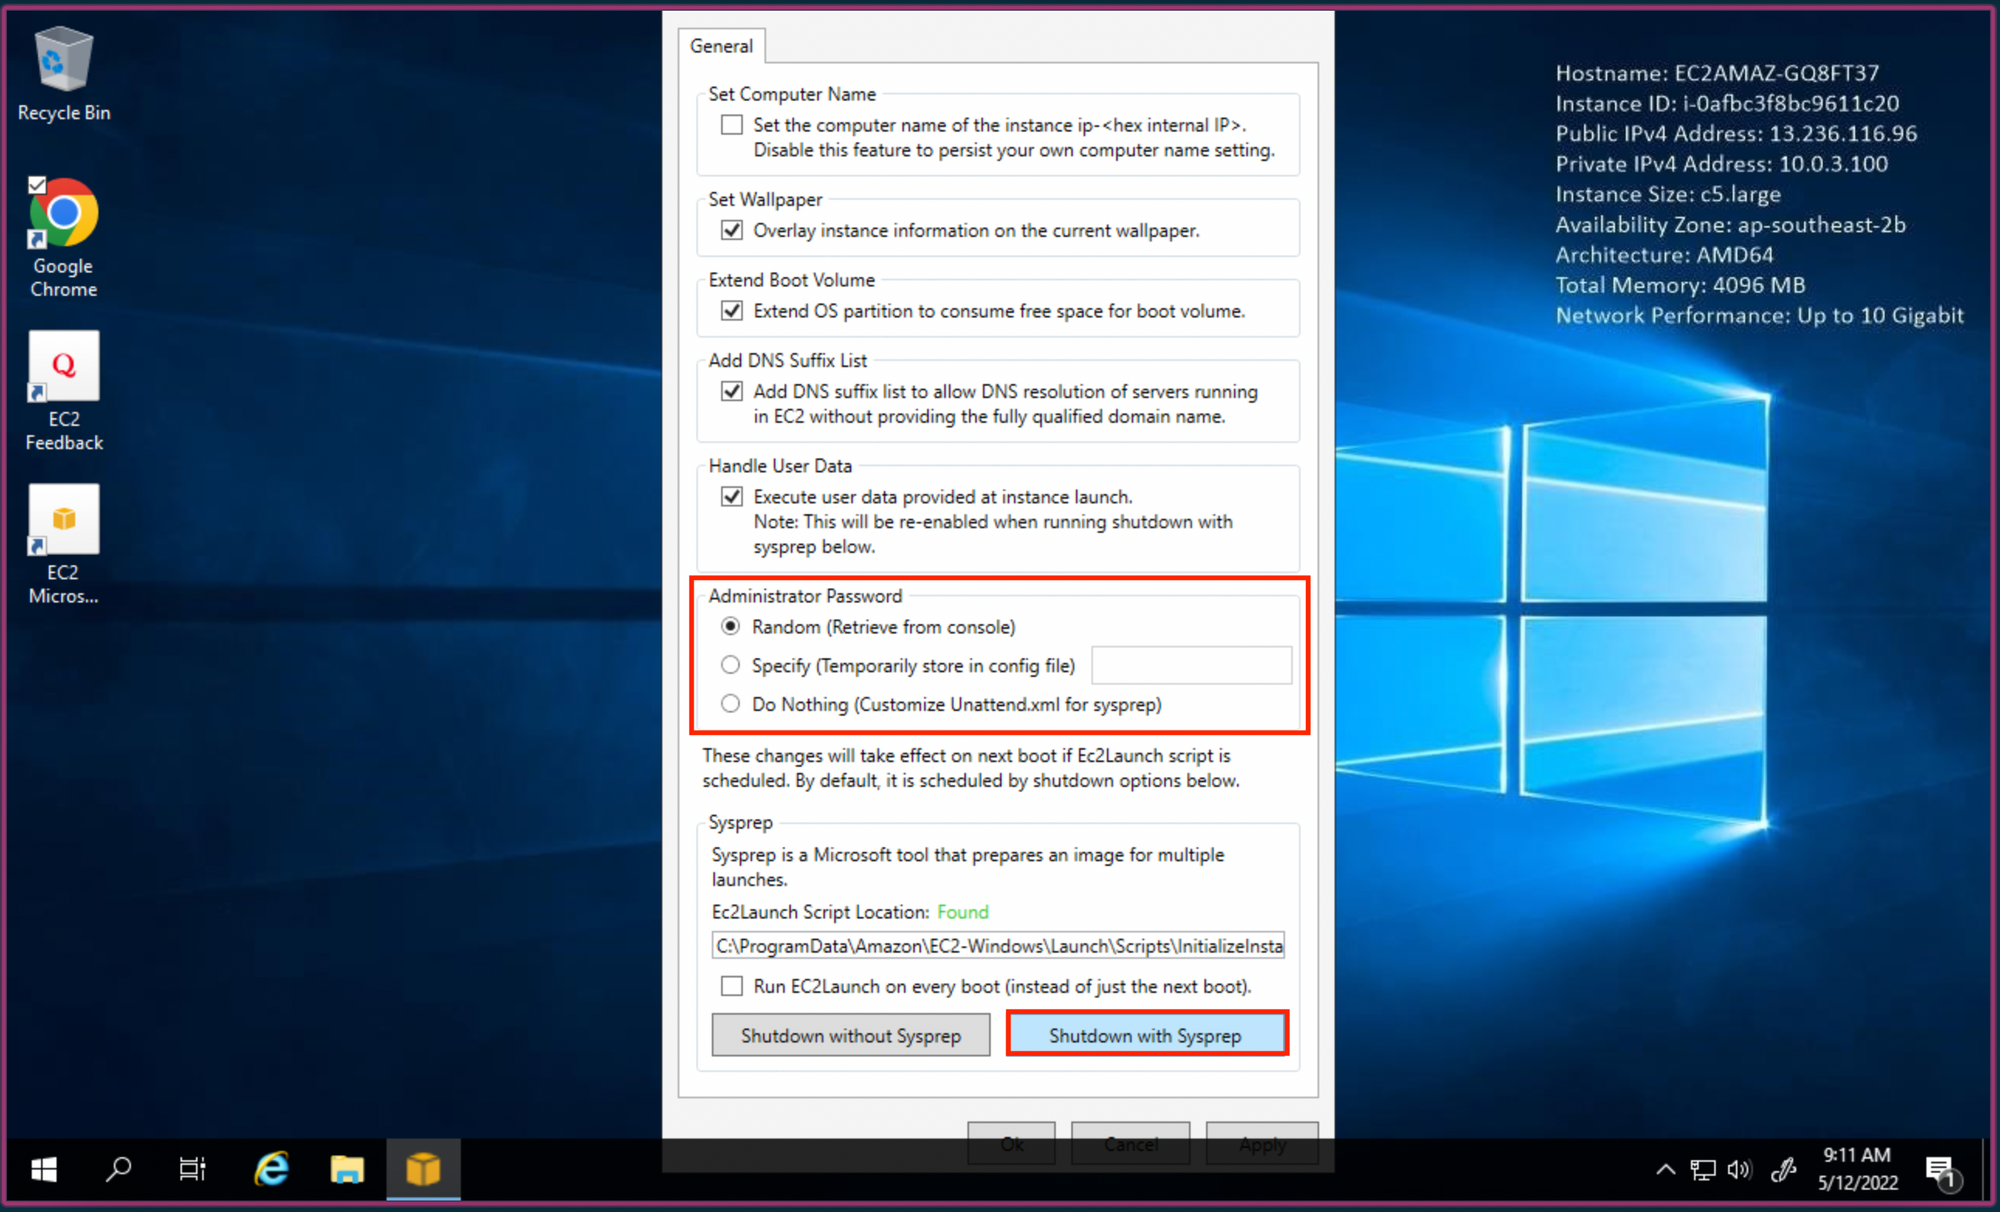Switch to the General tab
2000x1212 pixels.
721,46
